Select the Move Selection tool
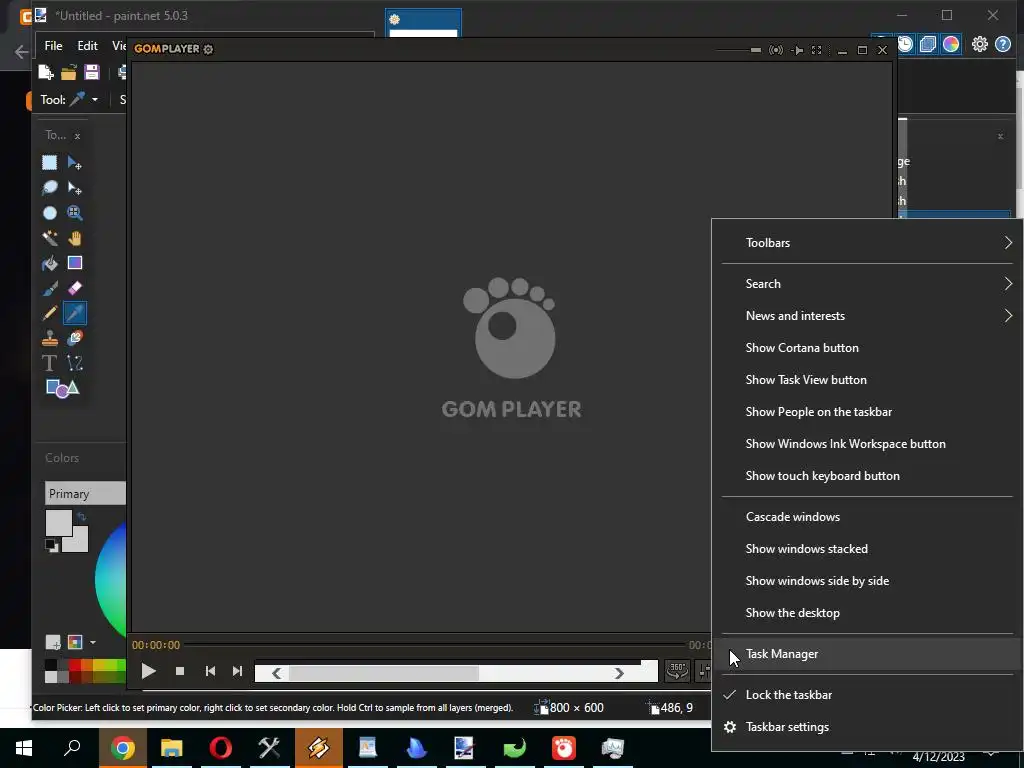Image resolution: width=1024 pixels, height=768 pixels. click(x=74, y=188)
